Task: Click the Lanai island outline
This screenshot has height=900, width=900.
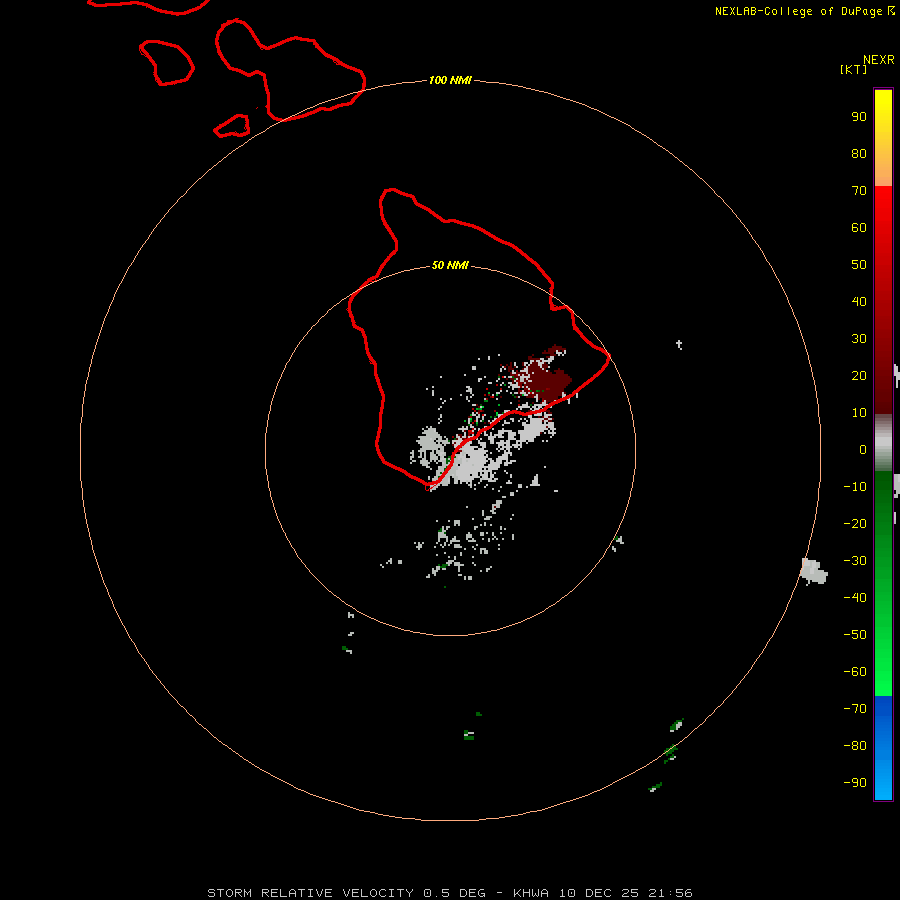Action: pos(166,63)
